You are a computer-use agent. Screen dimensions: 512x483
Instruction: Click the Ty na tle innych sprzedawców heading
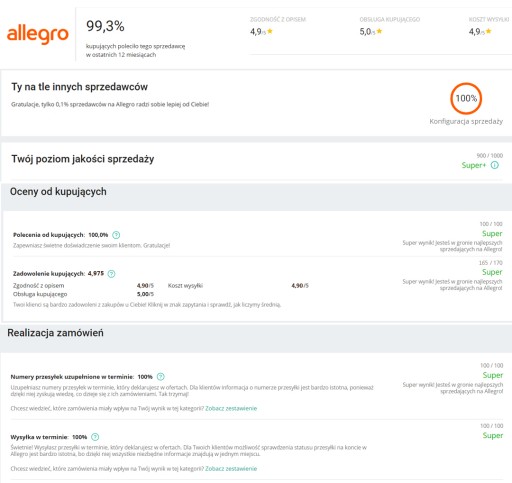[79, 87]
